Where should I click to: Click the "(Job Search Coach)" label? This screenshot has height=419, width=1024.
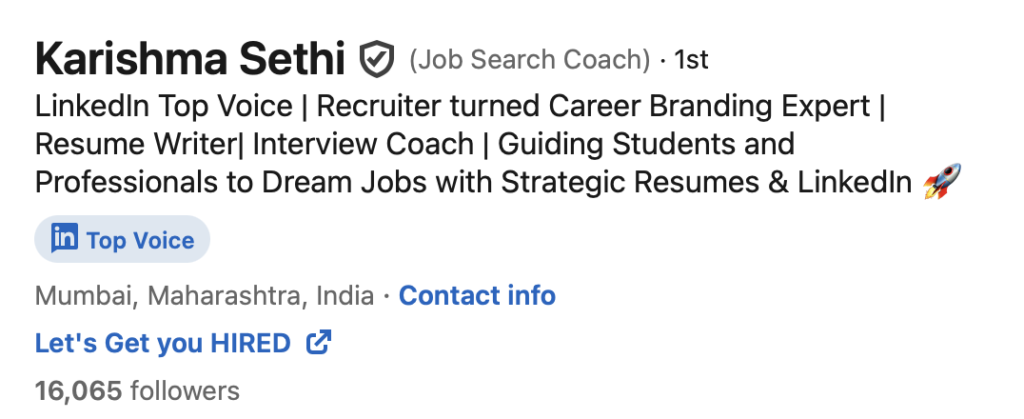tap(530, 60)
